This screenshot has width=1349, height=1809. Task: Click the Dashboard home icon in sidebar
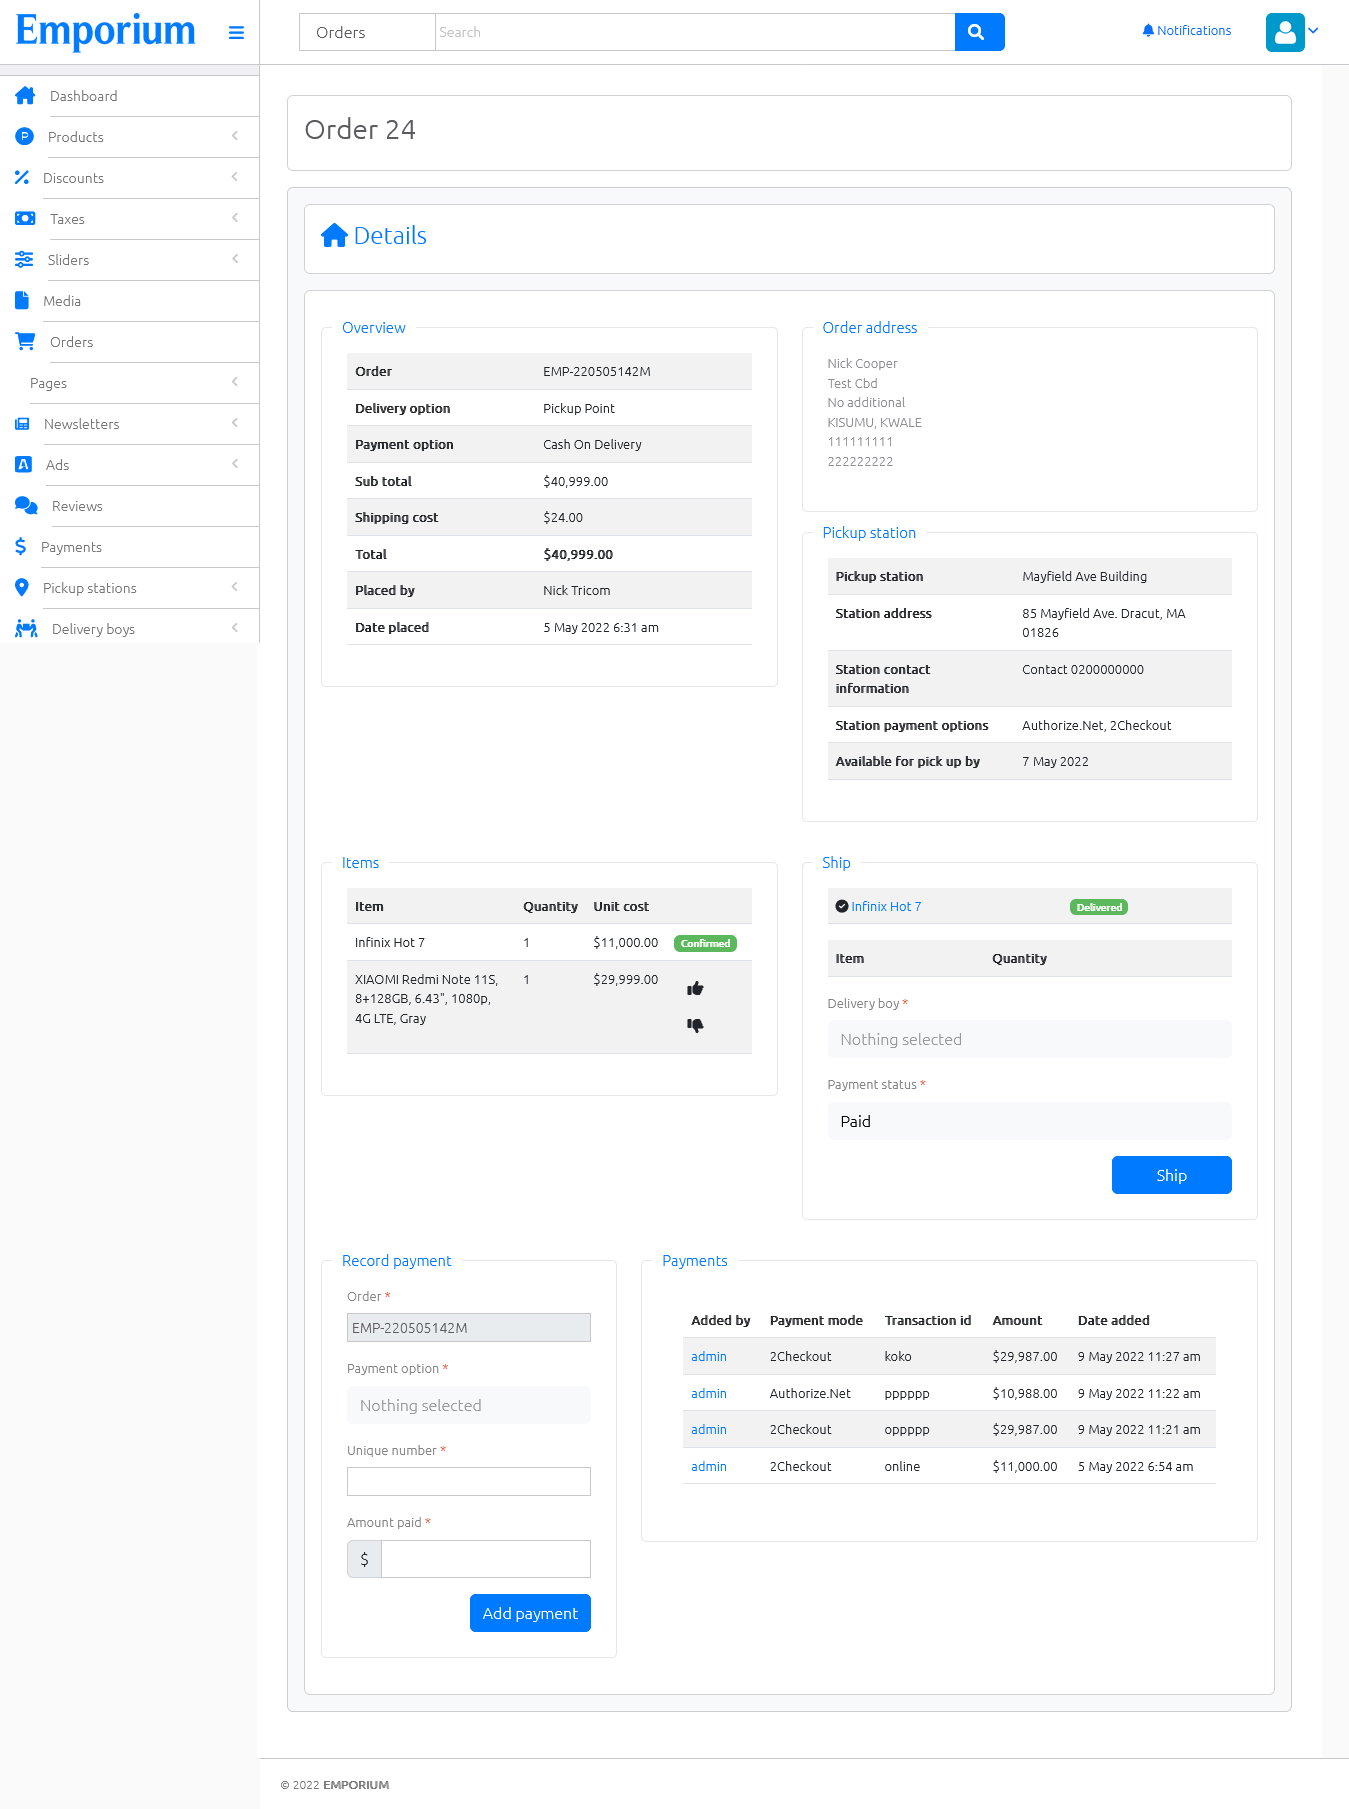tap(25, 96)
